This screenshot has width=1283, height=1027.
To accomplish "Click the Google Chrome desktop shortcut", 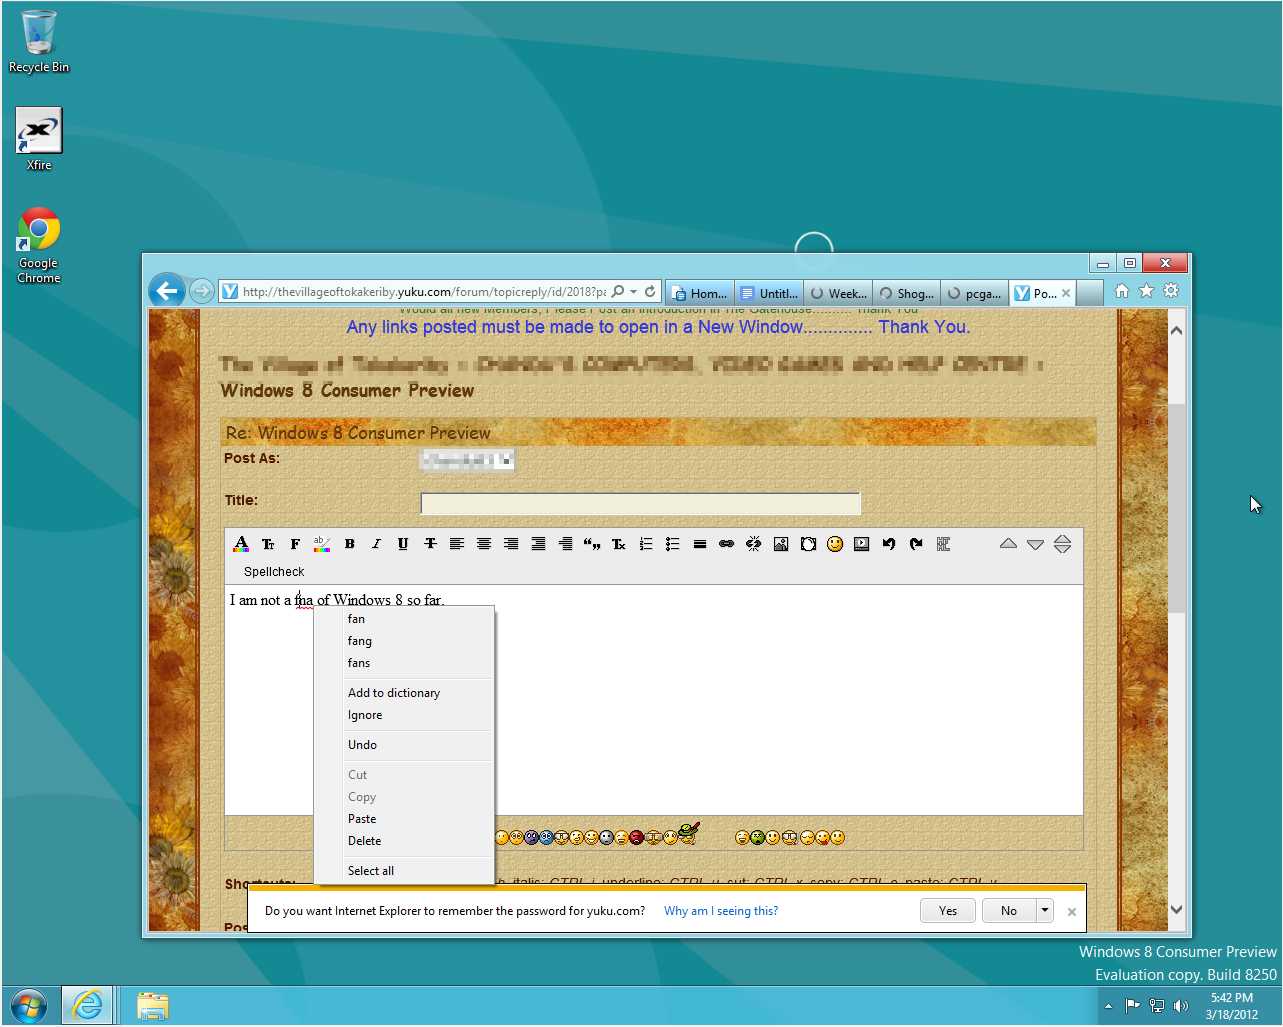I will point(38,245).
